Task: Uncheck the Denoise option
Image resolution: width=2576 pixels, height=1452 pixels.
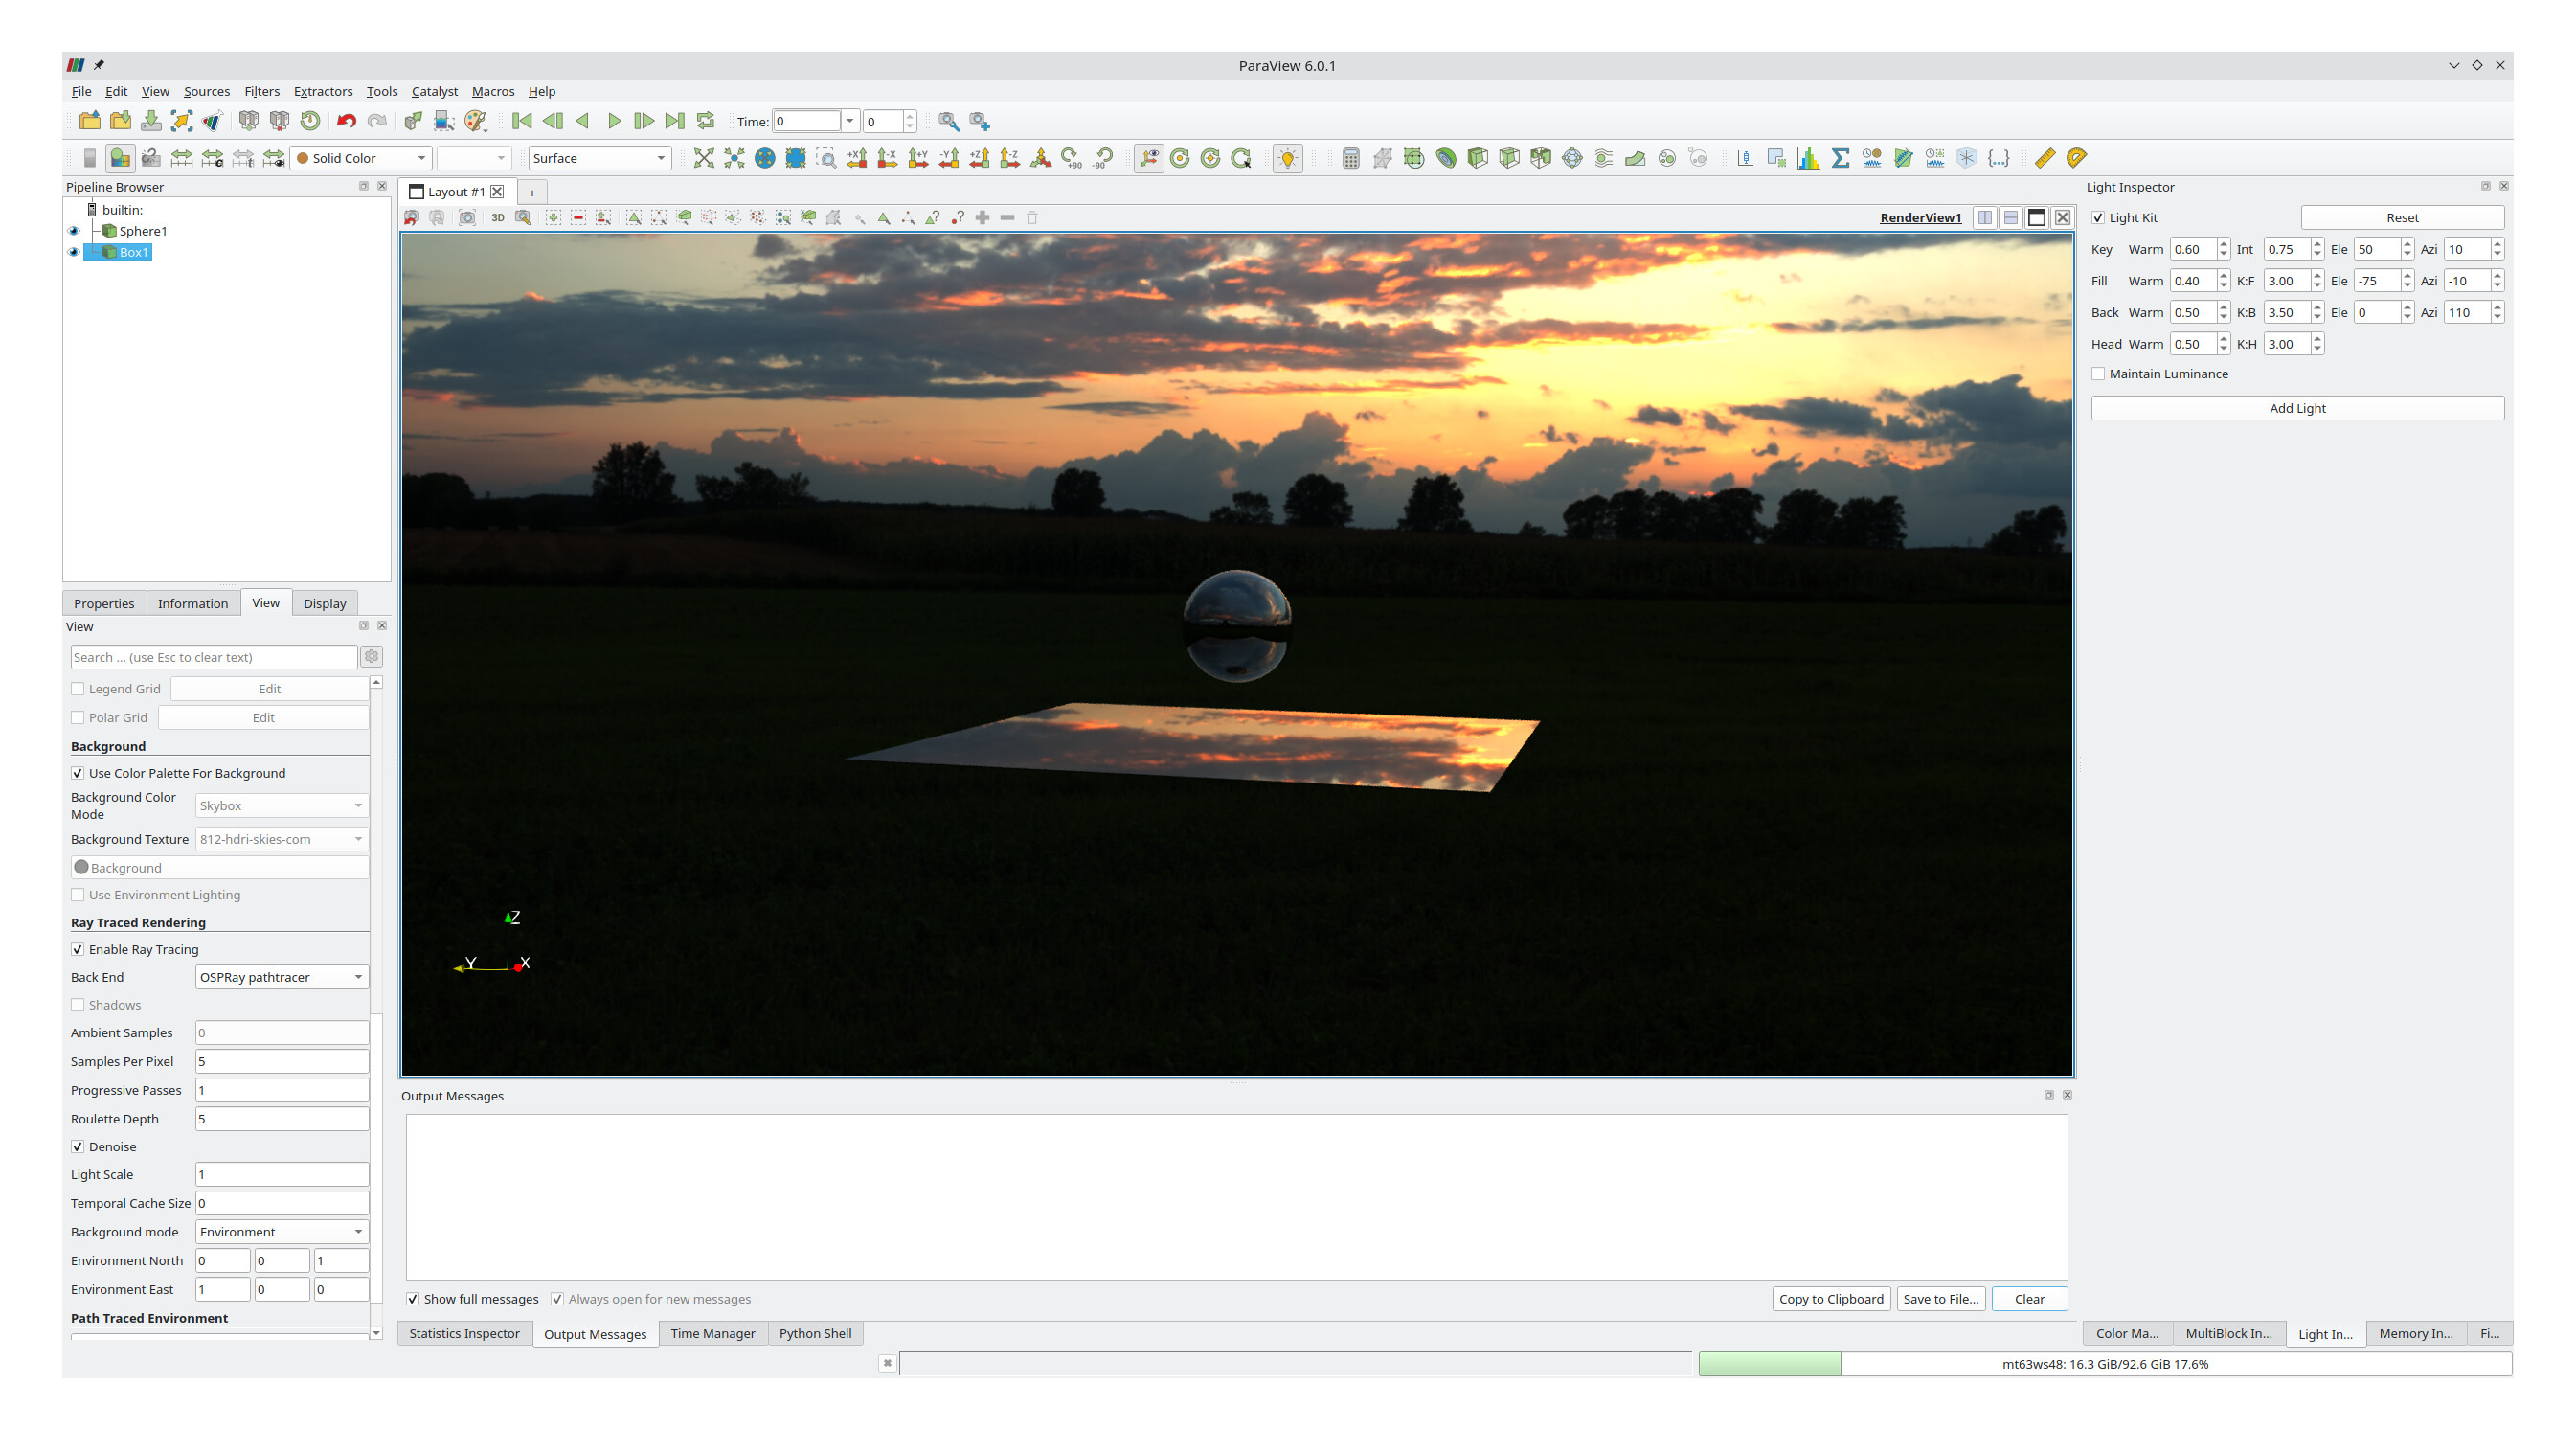Action: pyautogui.click(x=78, y=1146)
